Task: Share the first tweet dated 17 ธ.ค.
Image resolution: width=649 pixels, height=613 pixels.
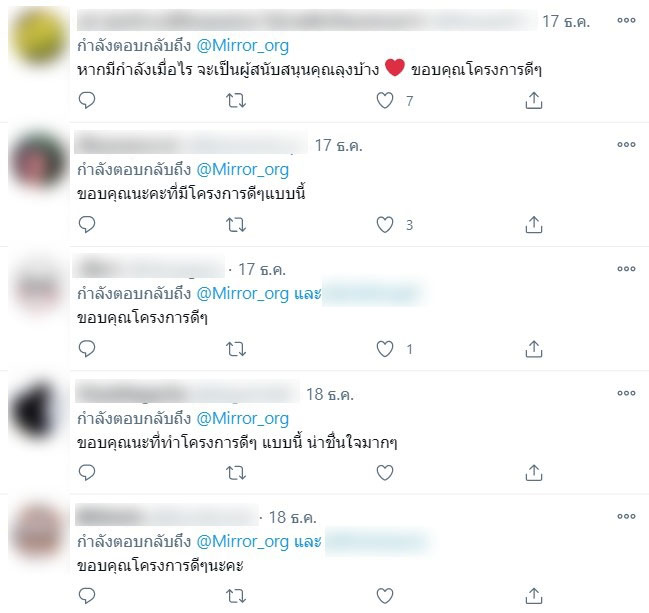Action: (x=534, y=101)
